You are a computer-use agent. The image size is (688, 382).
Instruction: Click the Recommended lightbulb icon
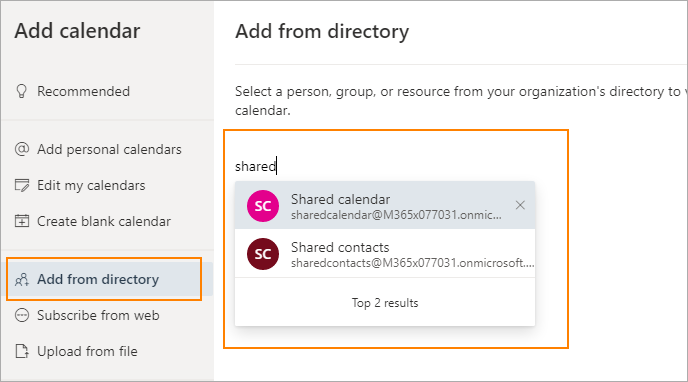click(x=22, y=91)
